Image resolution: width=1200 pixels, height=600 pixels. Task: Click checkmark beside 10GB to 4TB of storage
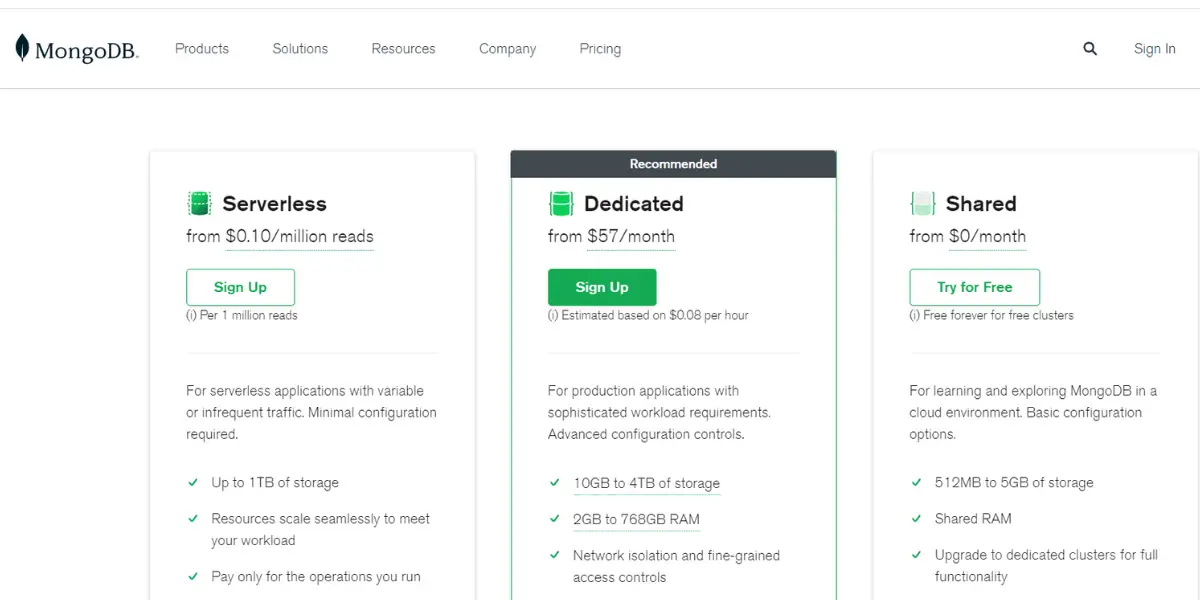click(x=555, y=482)
